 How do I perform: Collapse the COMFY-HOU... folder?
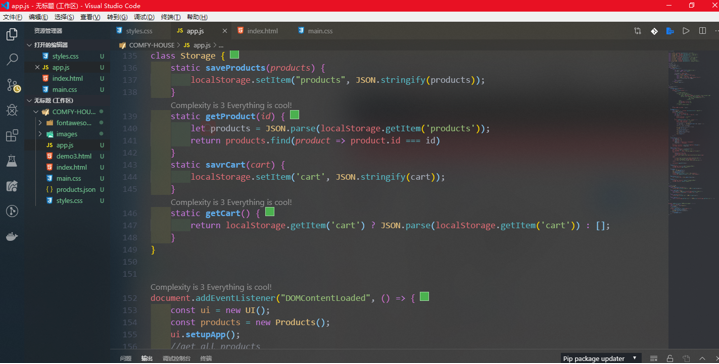36,112
